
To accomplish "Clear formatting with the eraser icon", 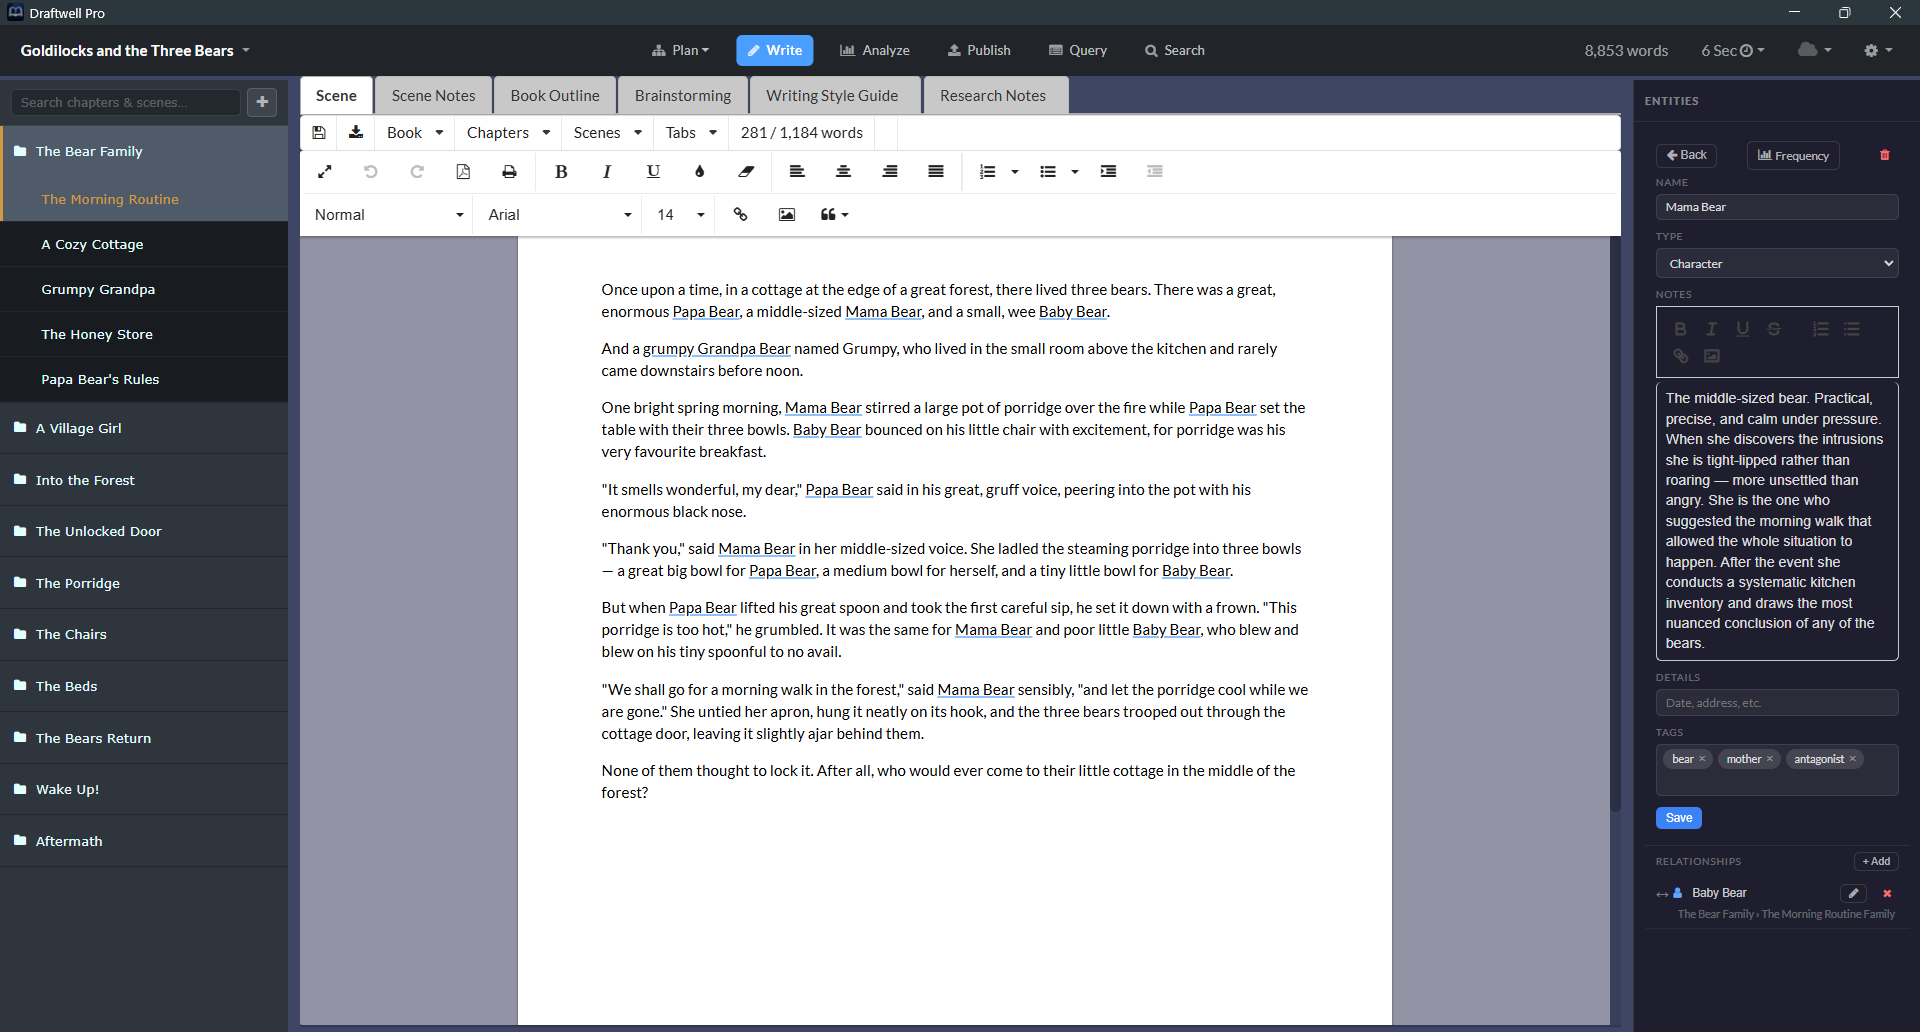I will 746,172.
